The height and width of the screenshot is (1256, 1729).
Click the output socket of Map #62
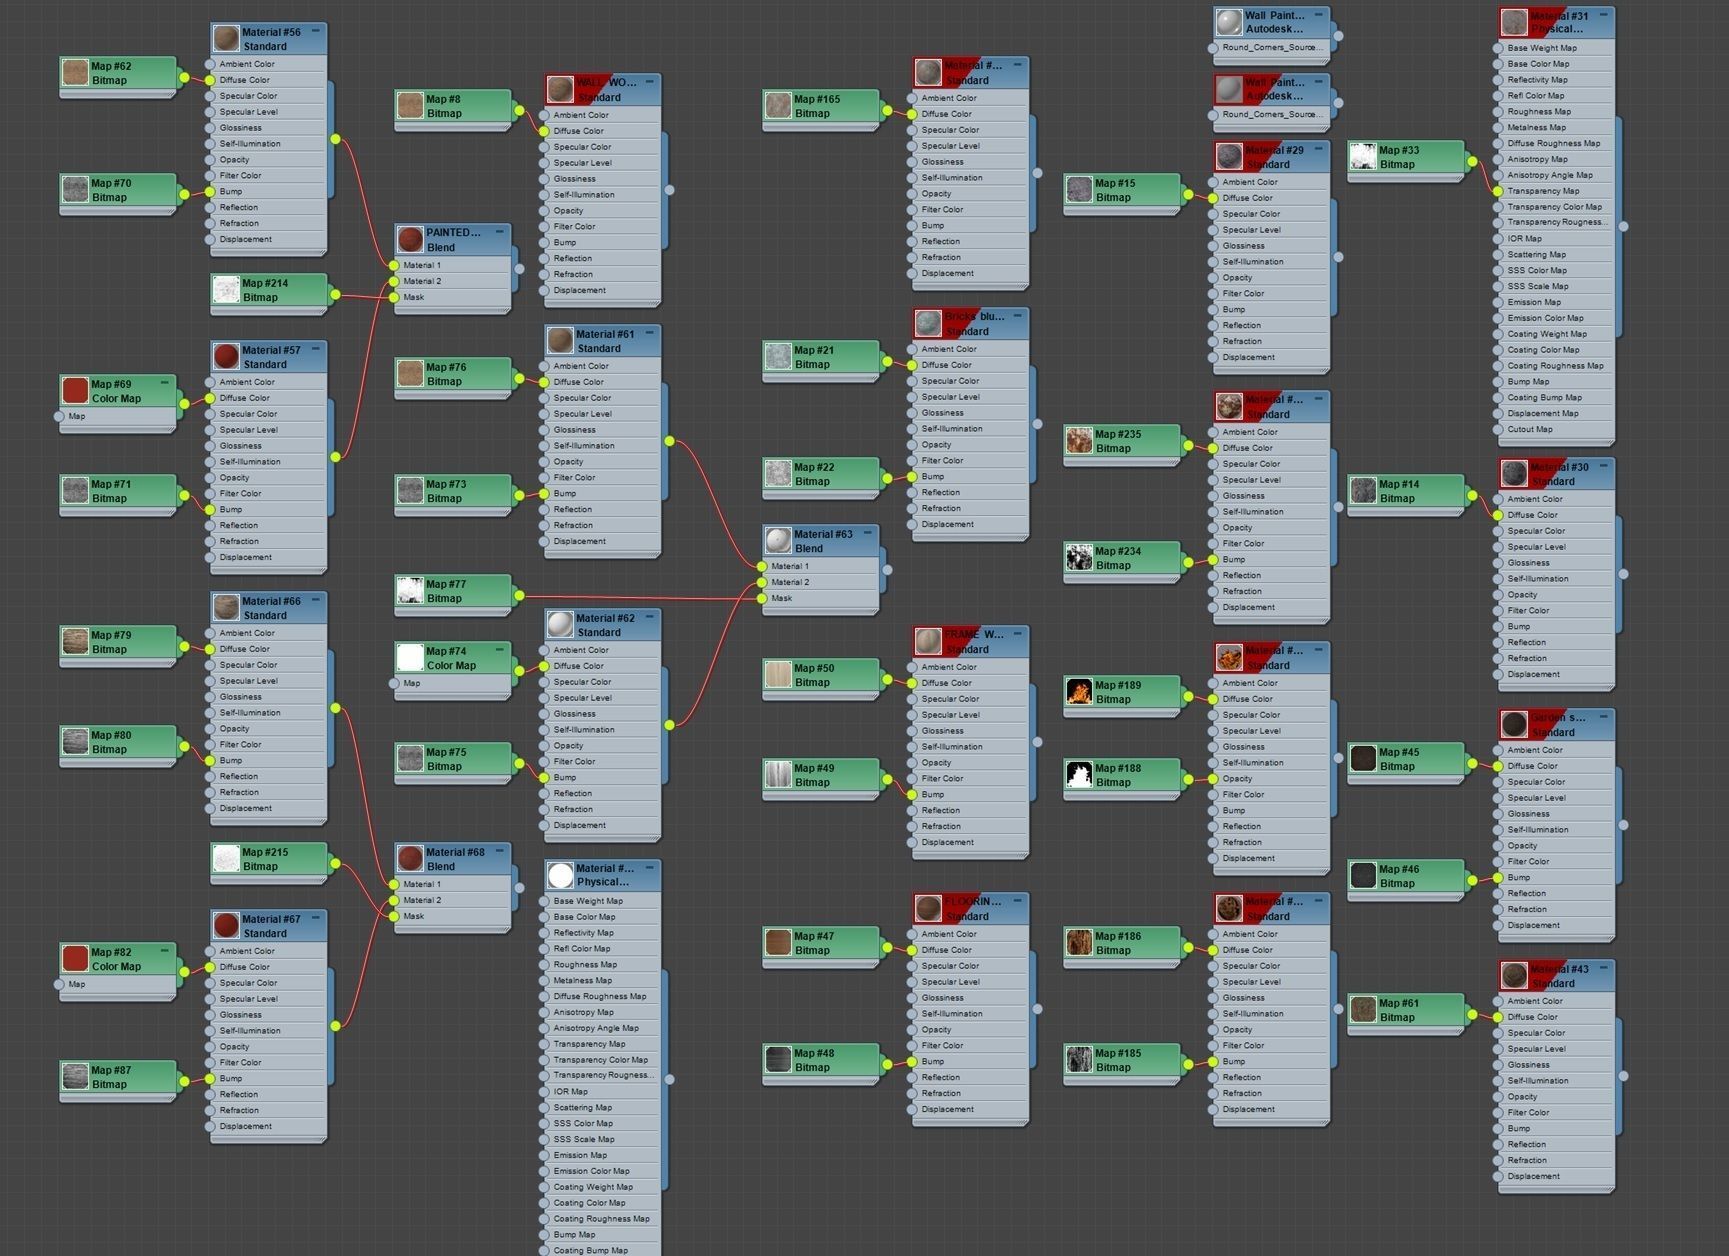[184, 77]
